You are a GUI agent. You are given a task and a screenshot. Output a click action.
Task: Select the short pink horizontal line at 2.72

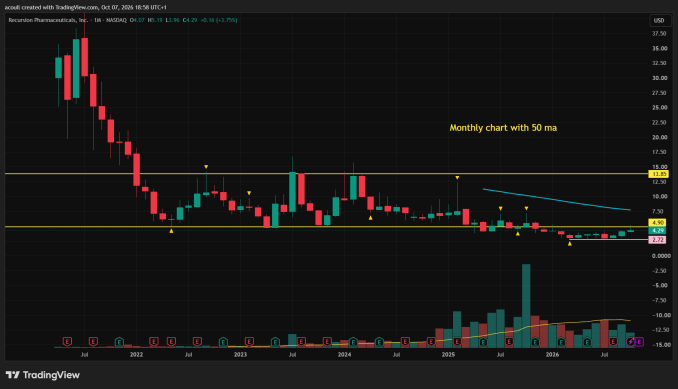click(609, 239)
